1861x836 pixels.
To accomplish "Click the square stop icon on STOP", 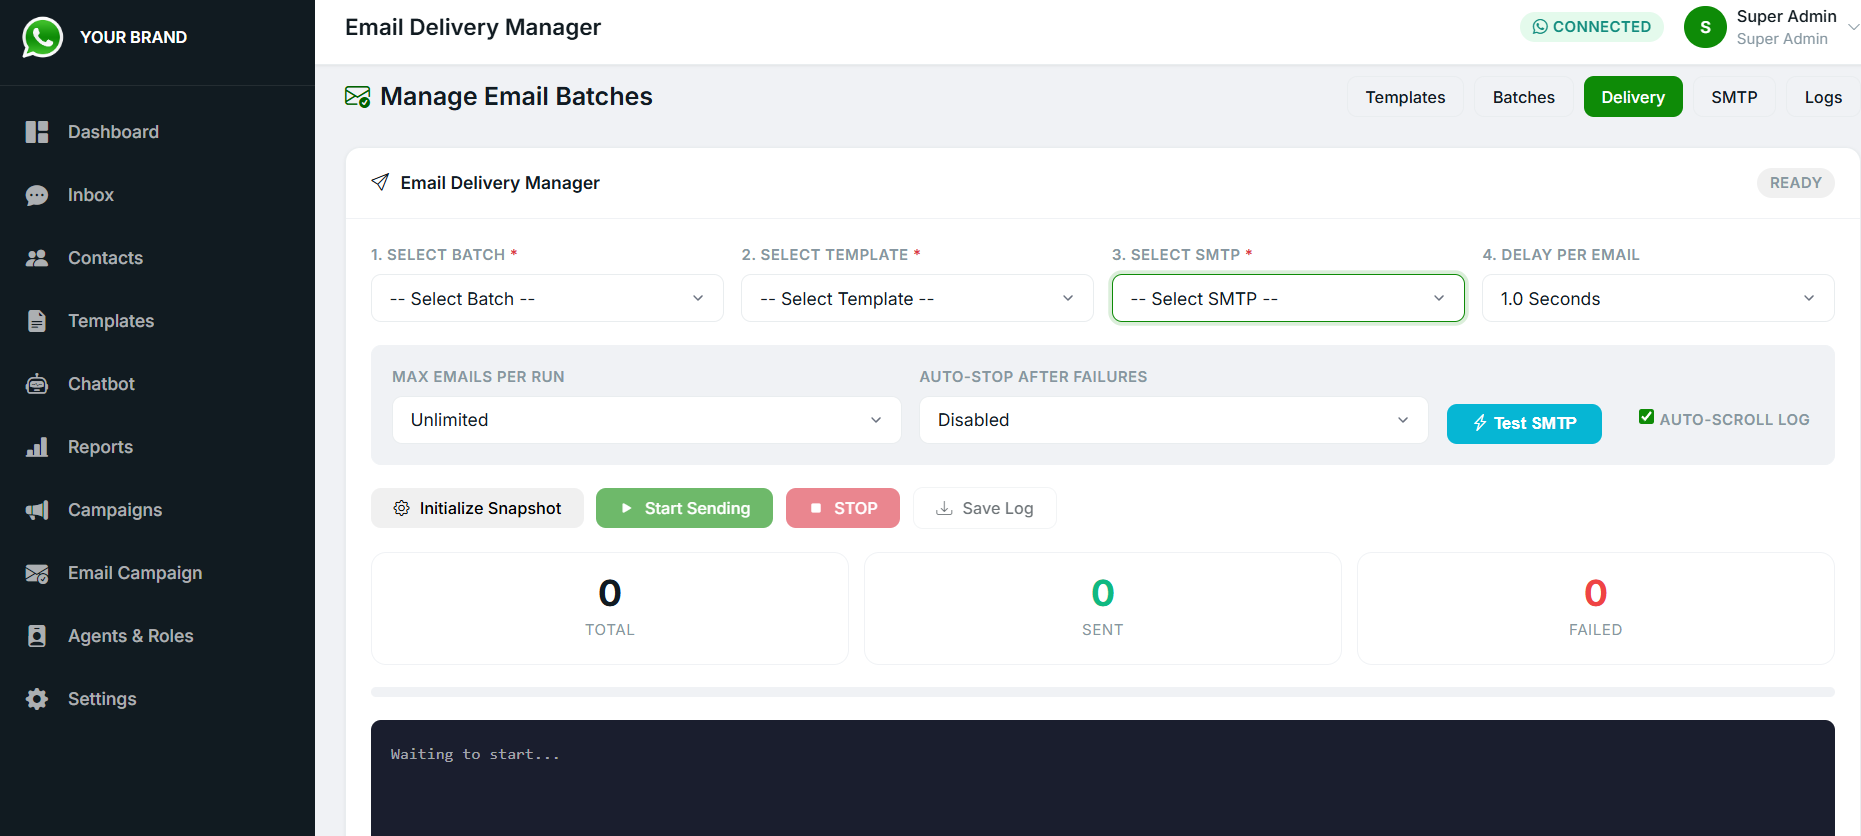I will (x=816, y=508).
